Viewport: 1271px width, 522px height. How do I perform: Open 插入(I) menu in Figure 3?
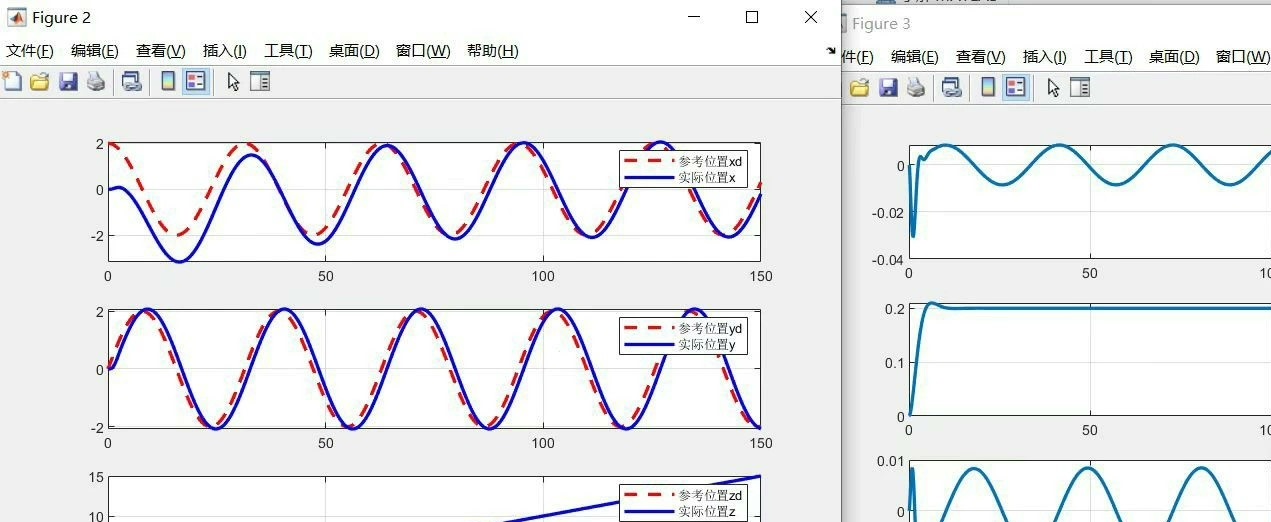point(1045,57)
